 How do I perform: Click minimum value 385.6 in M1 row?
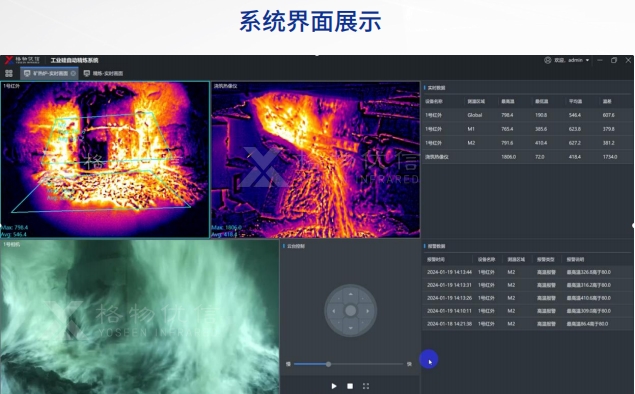pyautogui.click(x=541, y=129)
